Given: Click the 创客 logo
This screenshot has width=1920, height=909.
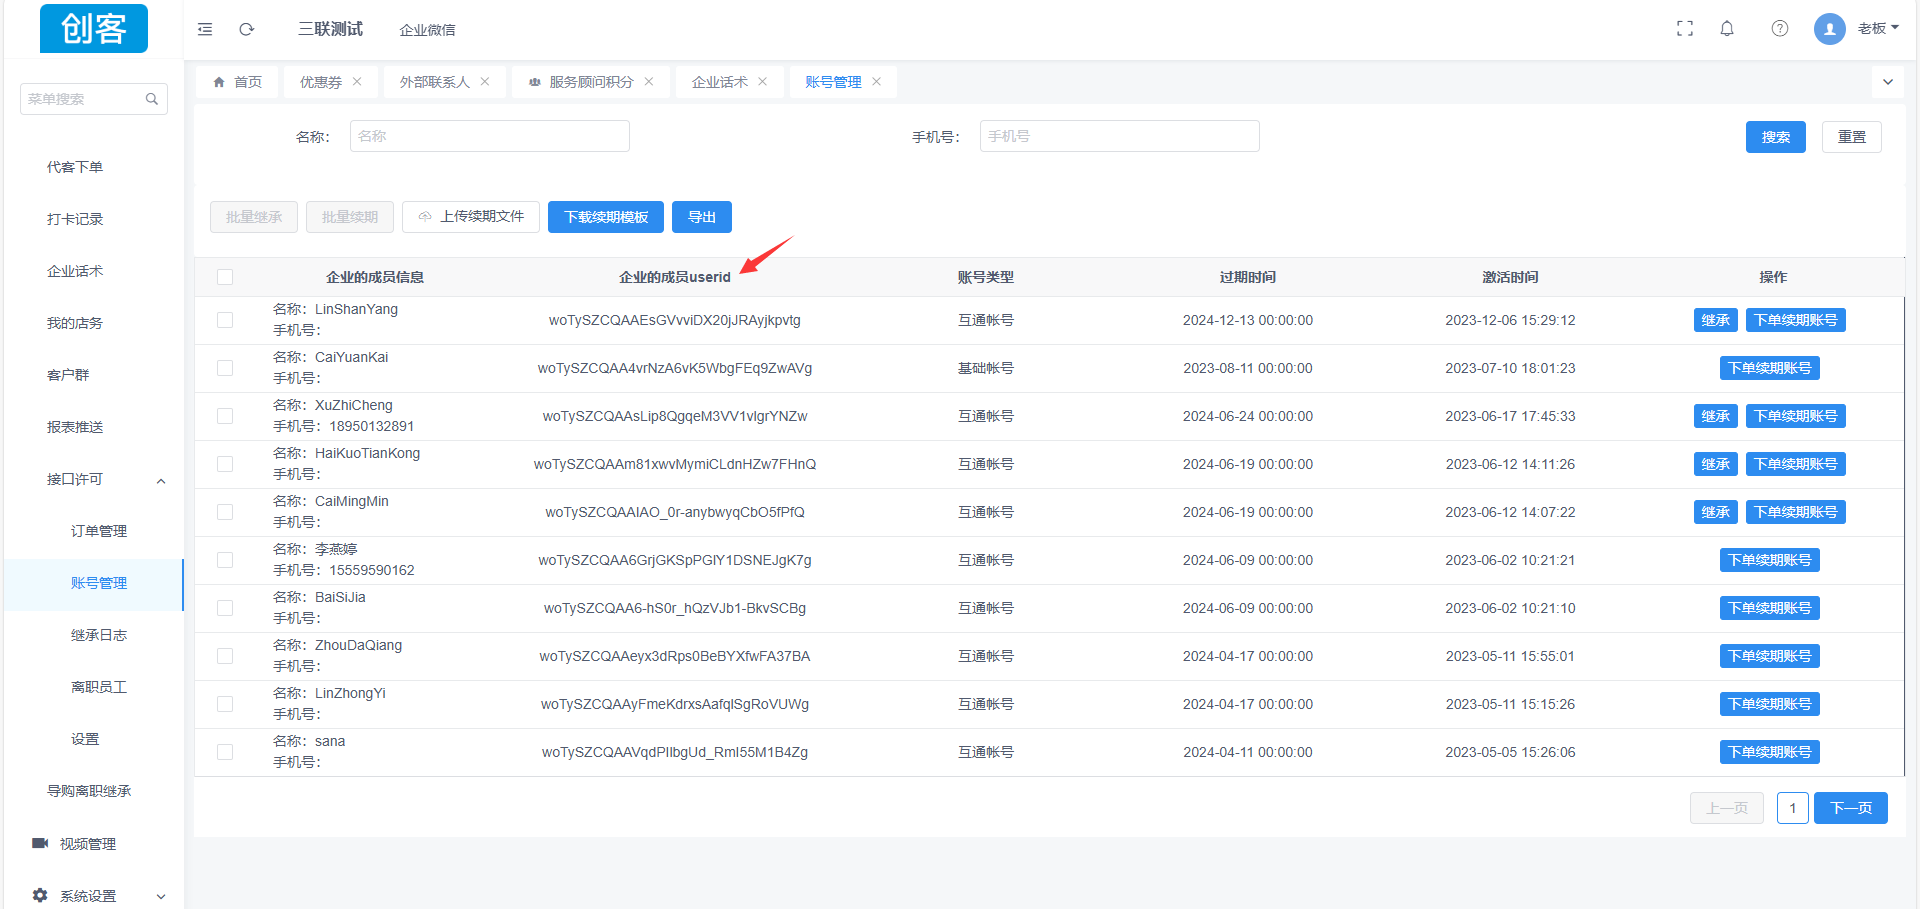Looking at the screenshot, I should click(94, 28).
